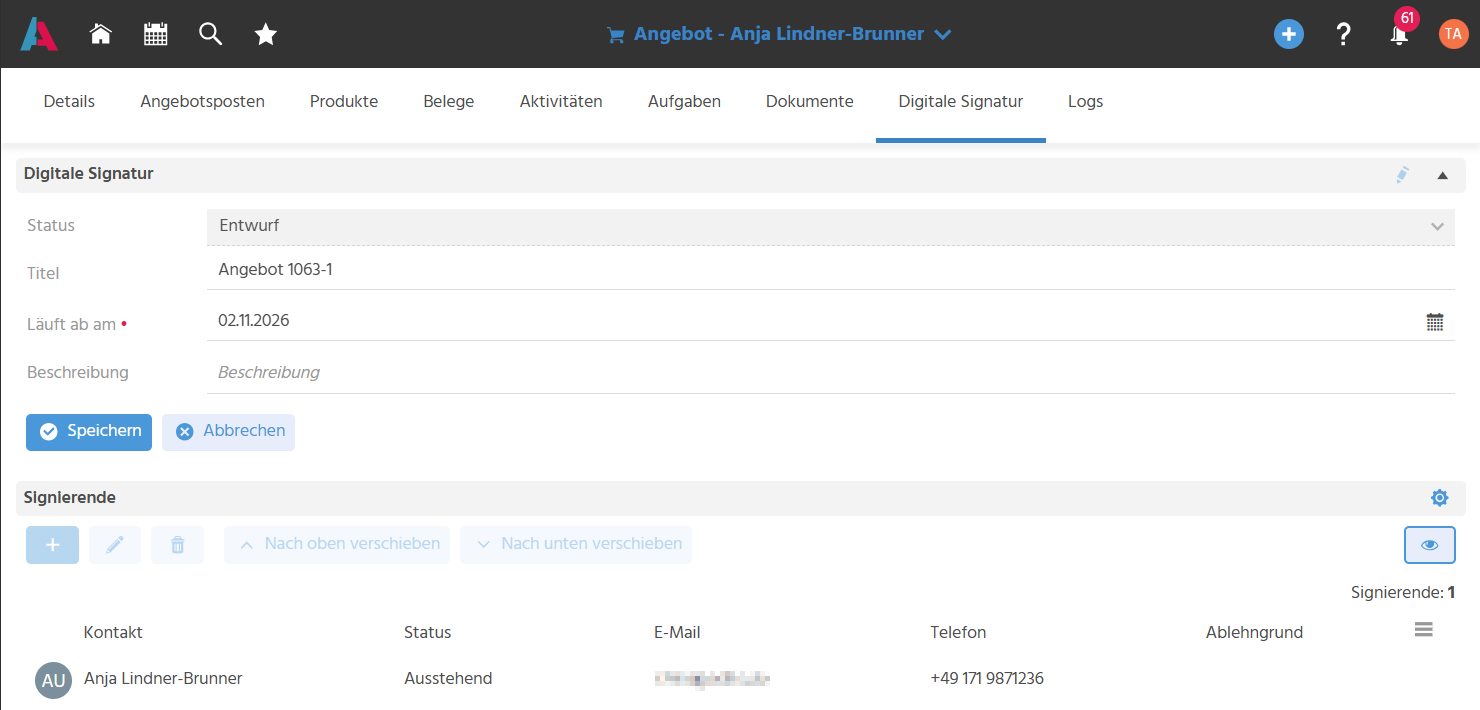Click the Speichern button
Image resolution: width=1480 pixels, height=710 pixels.
point(89,432)
